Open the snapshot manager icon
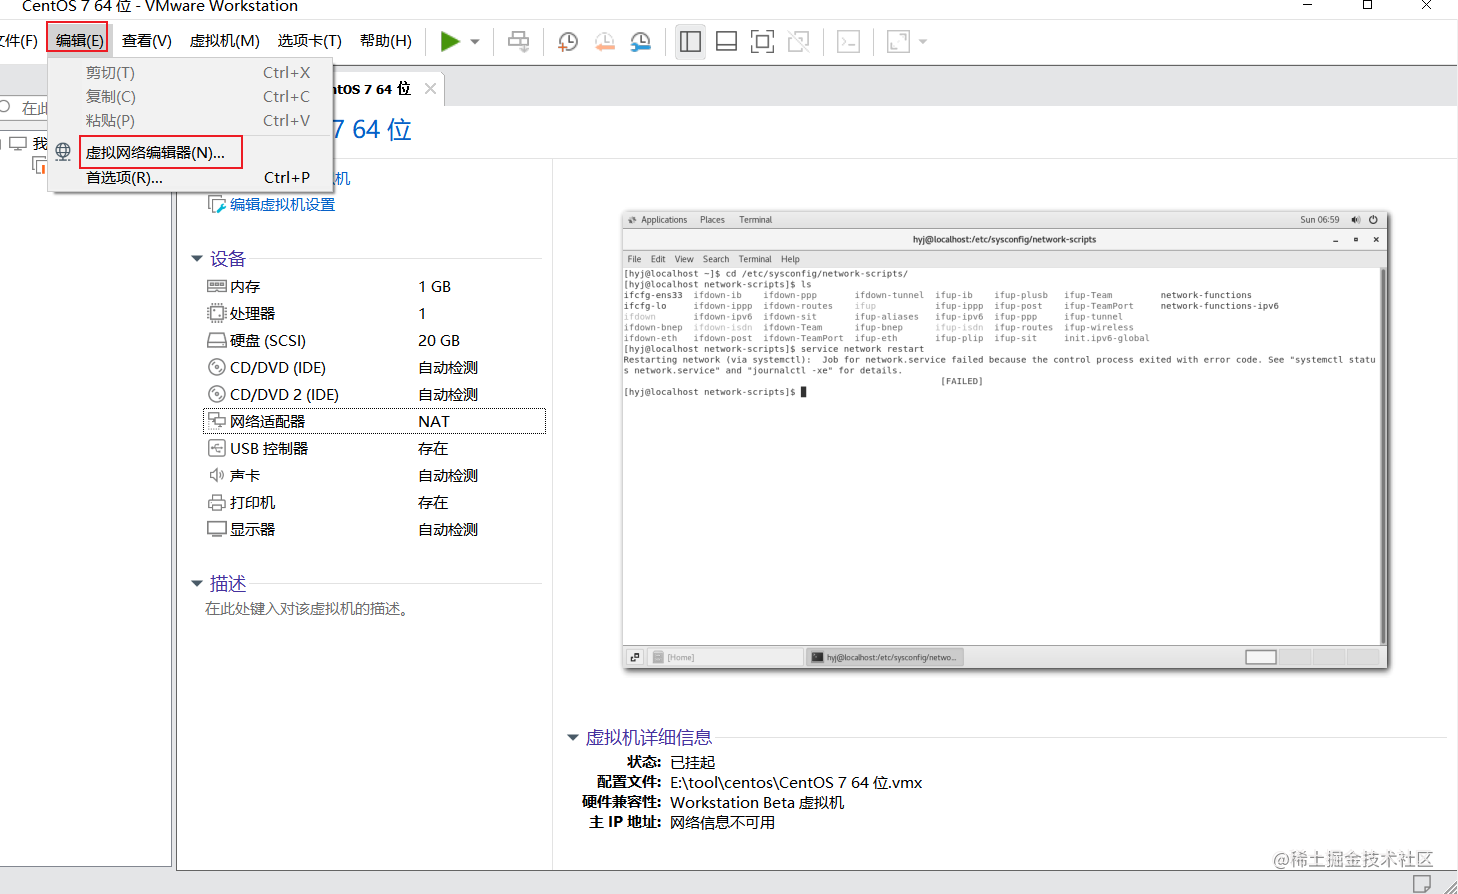The height and width of the screenshot is (894, 1458). (640, 41)
